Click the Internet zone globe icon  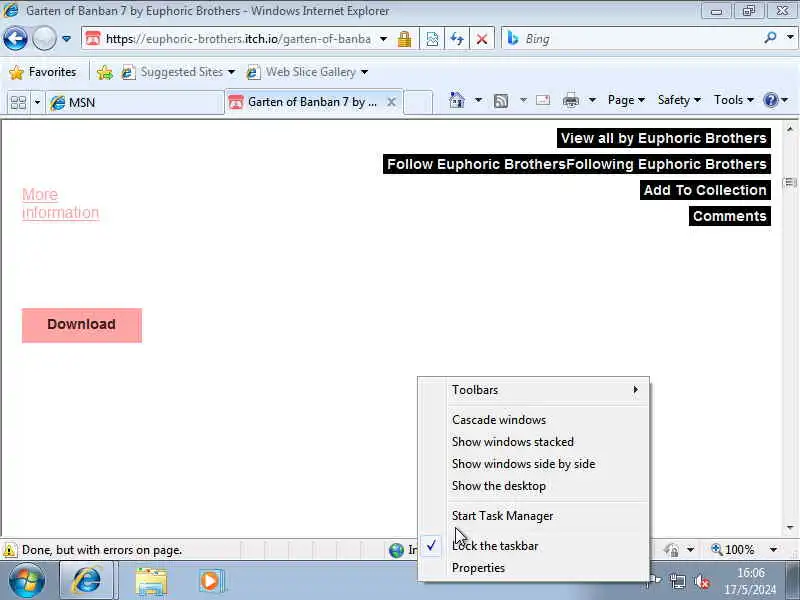click(x=396, y=550)
